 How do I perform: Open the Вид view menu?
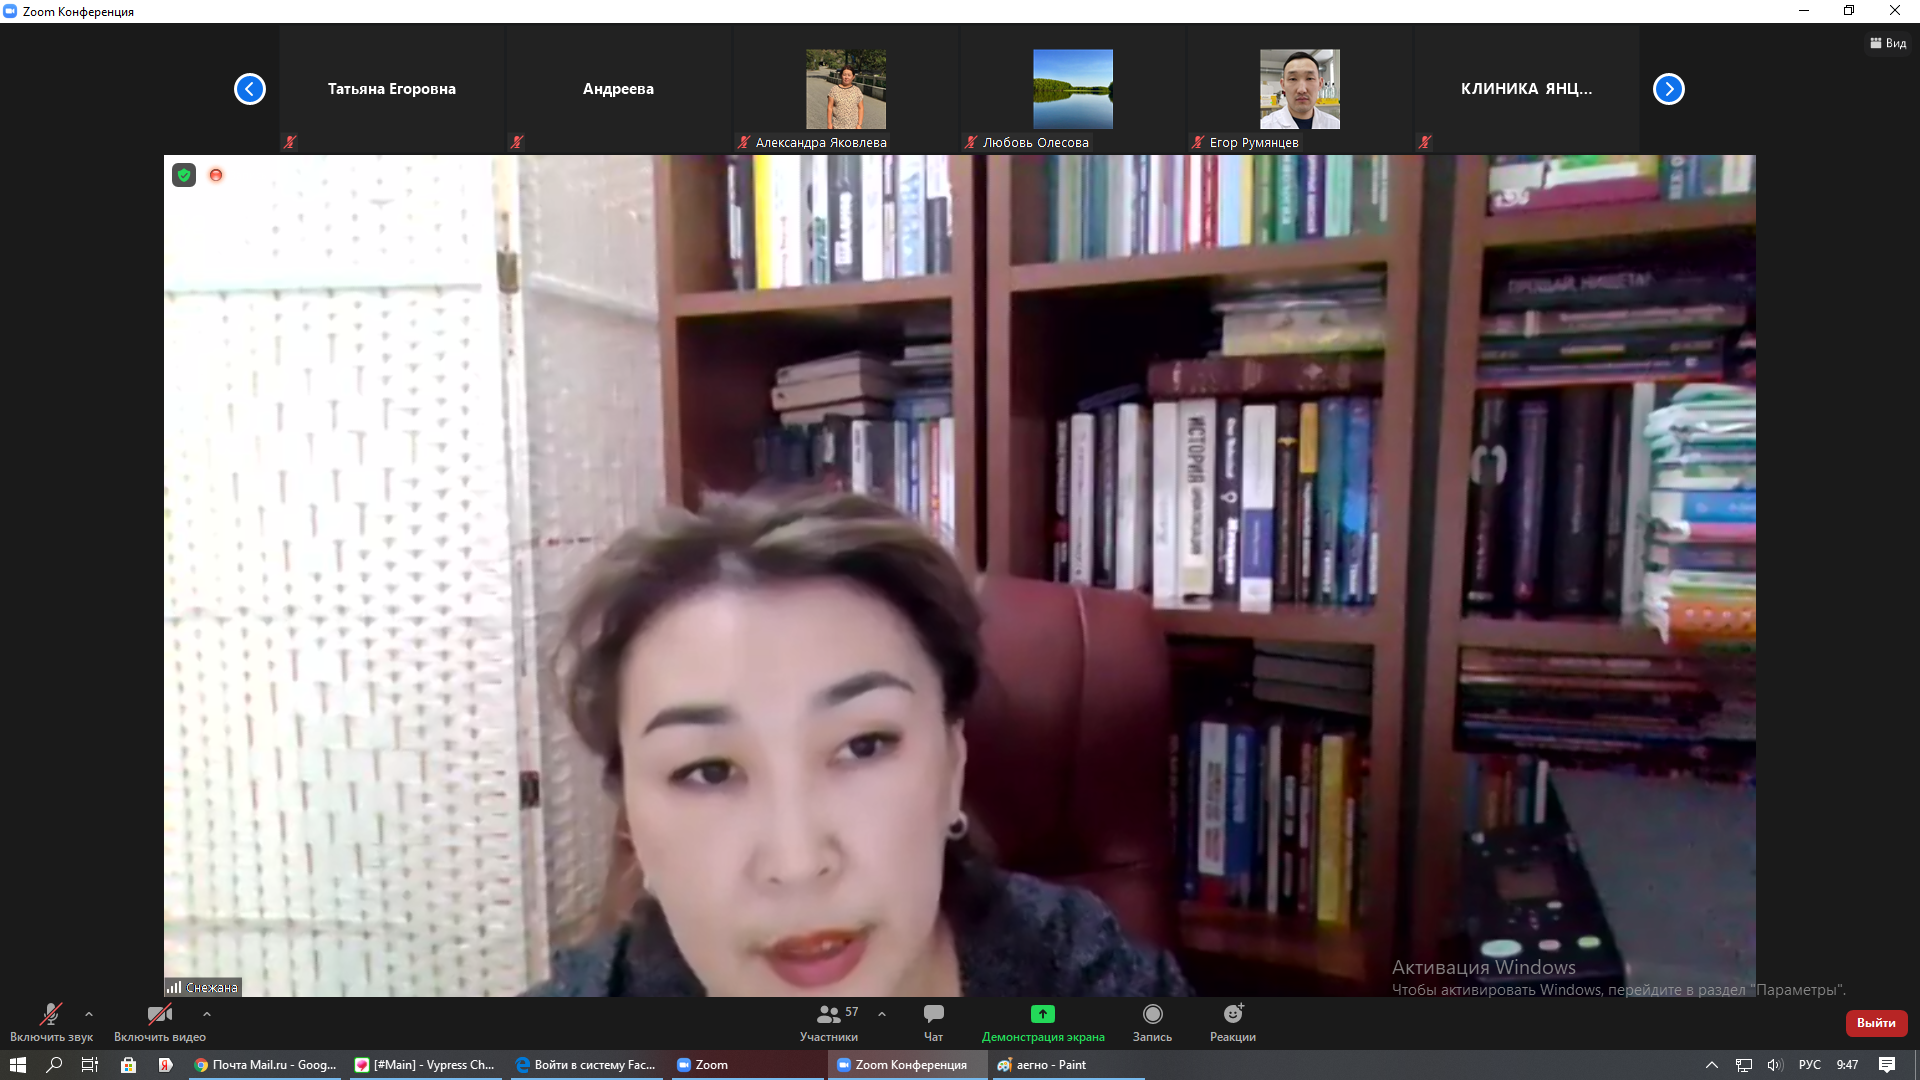pos(1888,43)
